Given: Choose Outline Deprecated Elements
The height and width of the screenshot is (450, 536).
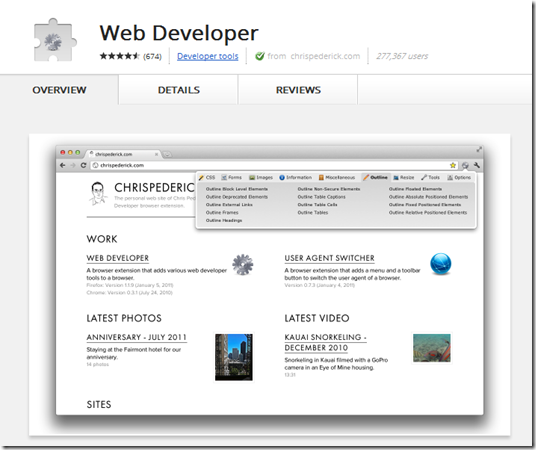Looking at the screenshot, I should 237,197.
